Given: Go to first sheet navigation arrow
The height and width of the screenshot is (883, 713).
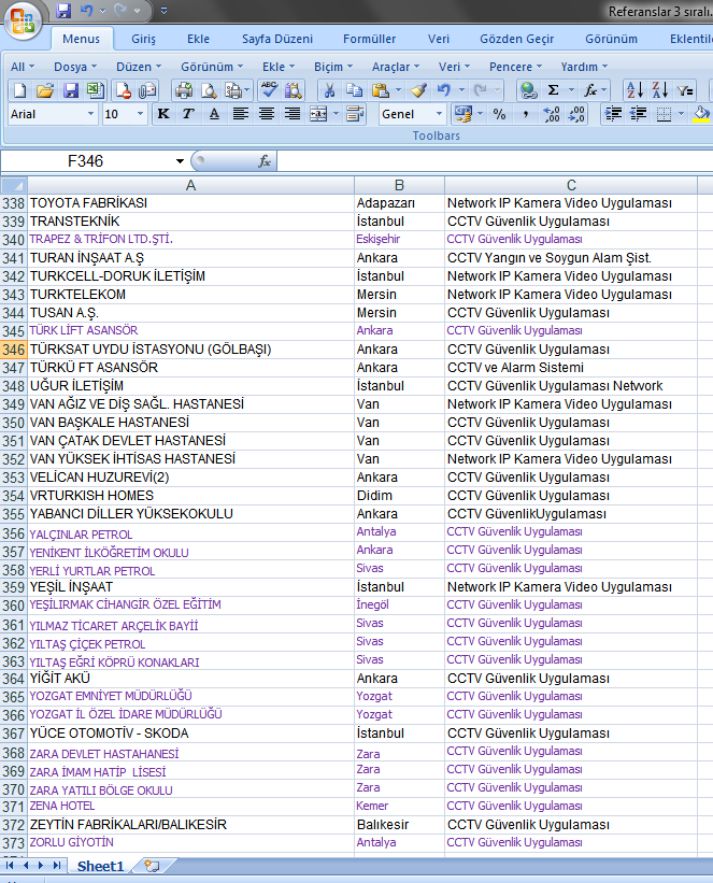Looking at the screenshot, I should 10,865.
